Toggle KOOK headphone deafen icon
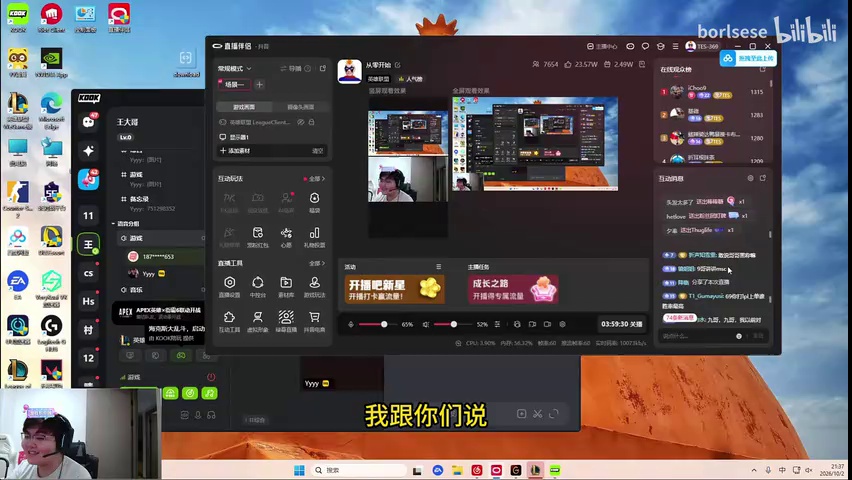Screen dimensions: 852x480 211,415
